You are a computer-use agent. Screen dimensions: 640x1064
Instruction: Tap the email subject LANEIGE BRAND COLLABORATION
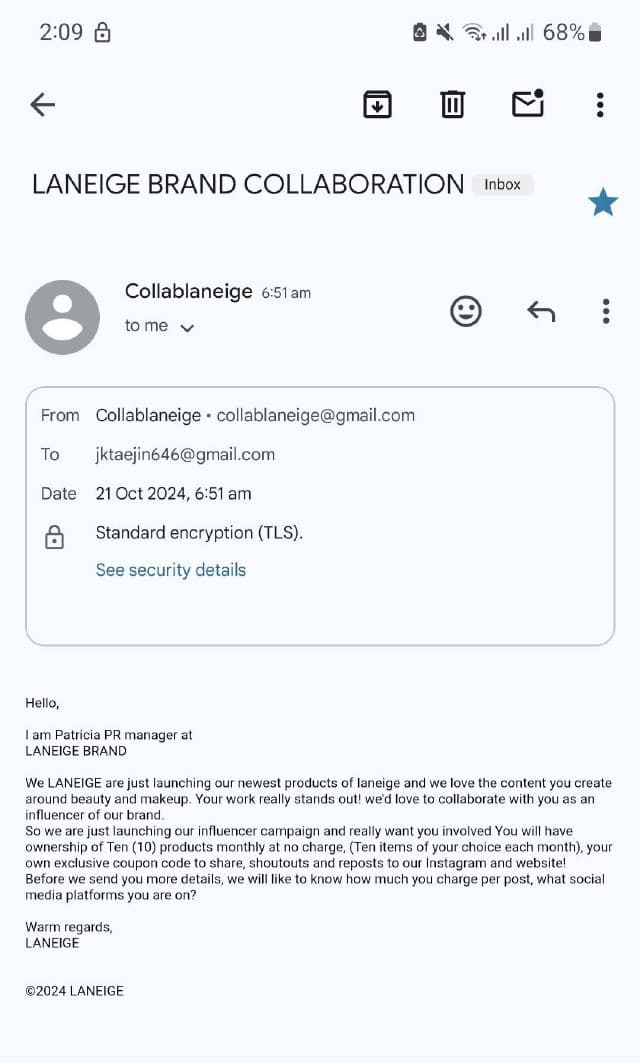point(248,185)
